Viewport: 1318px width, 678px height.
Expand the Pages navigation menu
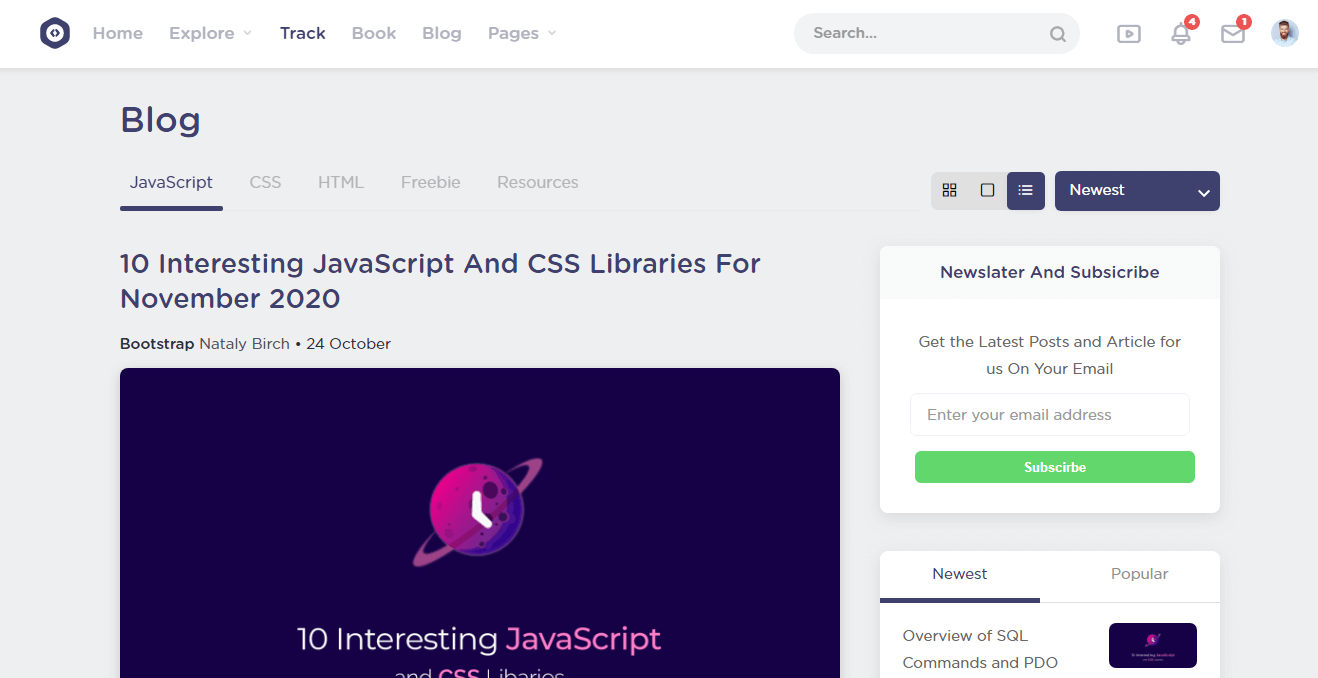(x=521, y=33)
